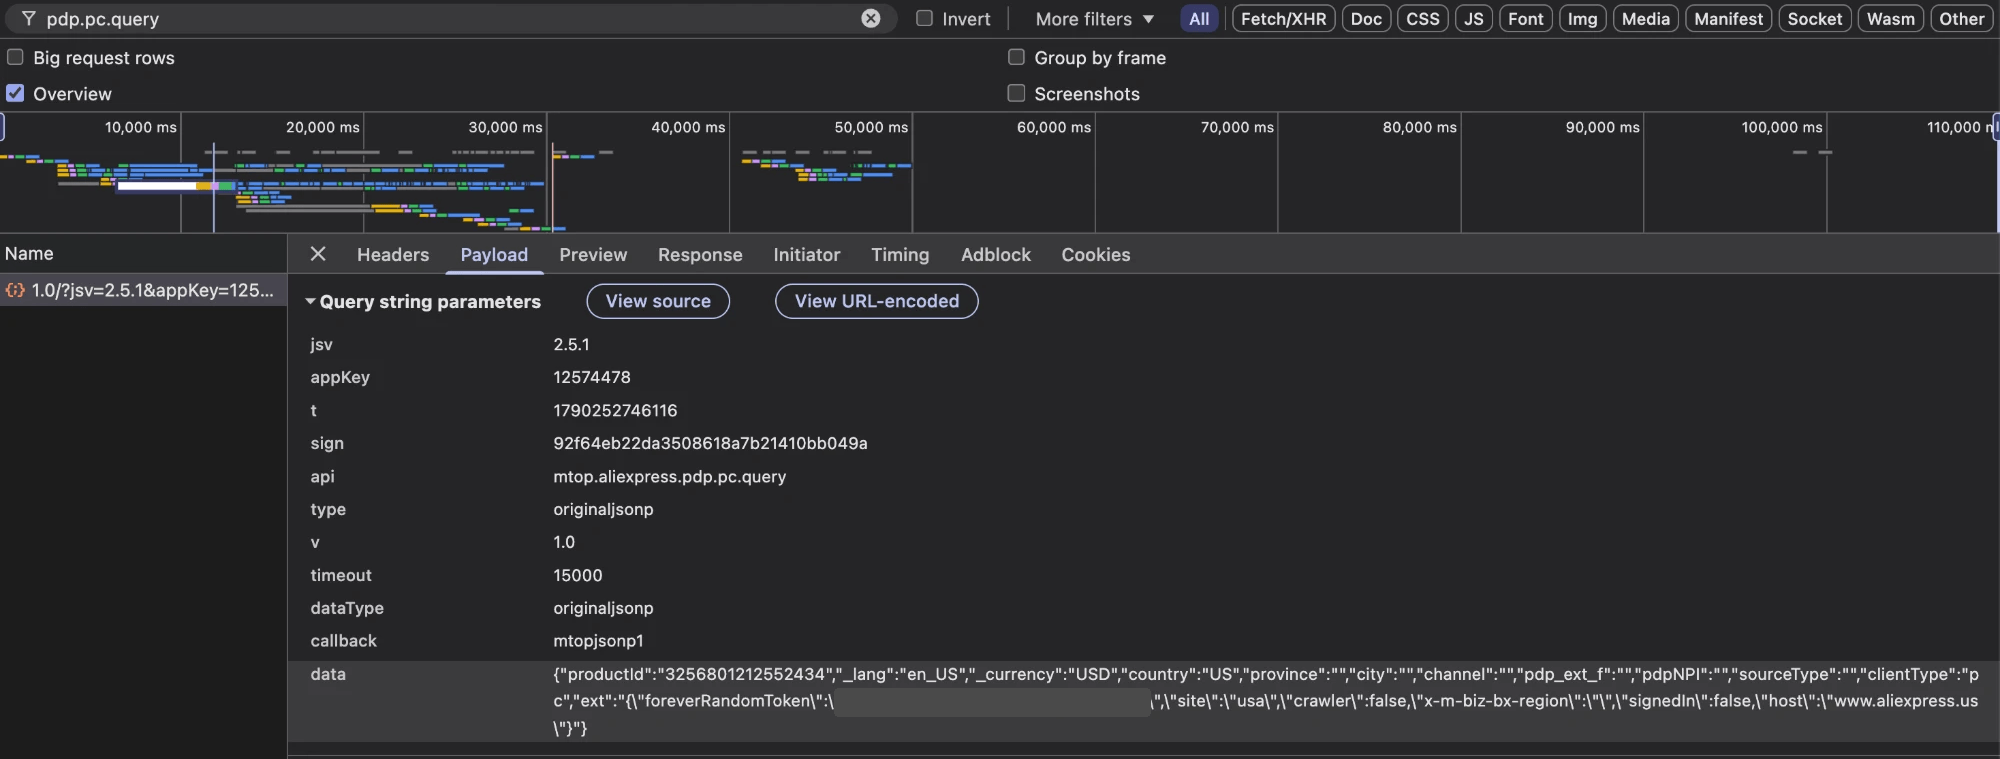Select the All request type filter

(1199, 19)
